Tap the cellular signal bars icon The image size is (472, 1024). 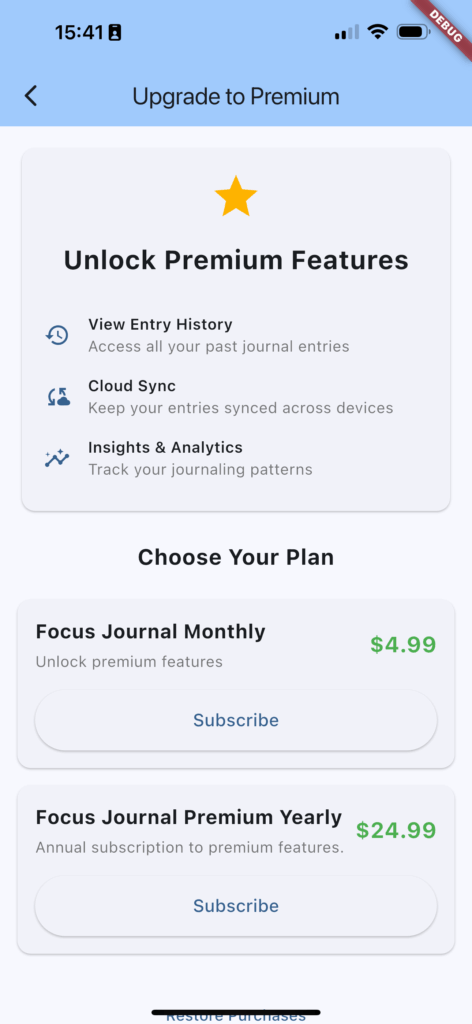pyautogui.click(x=347, y=32)
